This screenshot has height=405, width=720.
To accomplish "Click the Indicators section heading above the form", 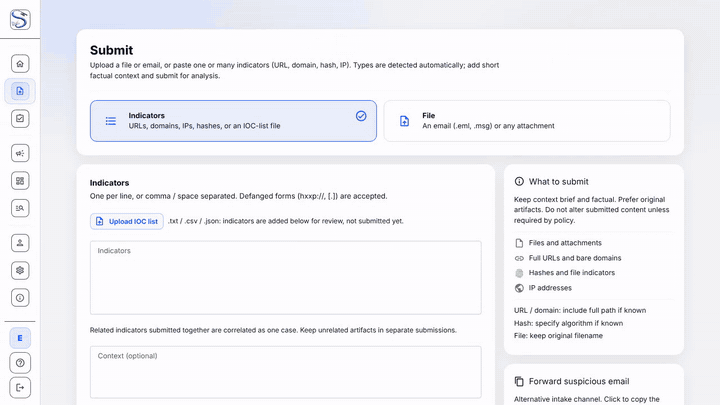I will click(x=109, y=183).
